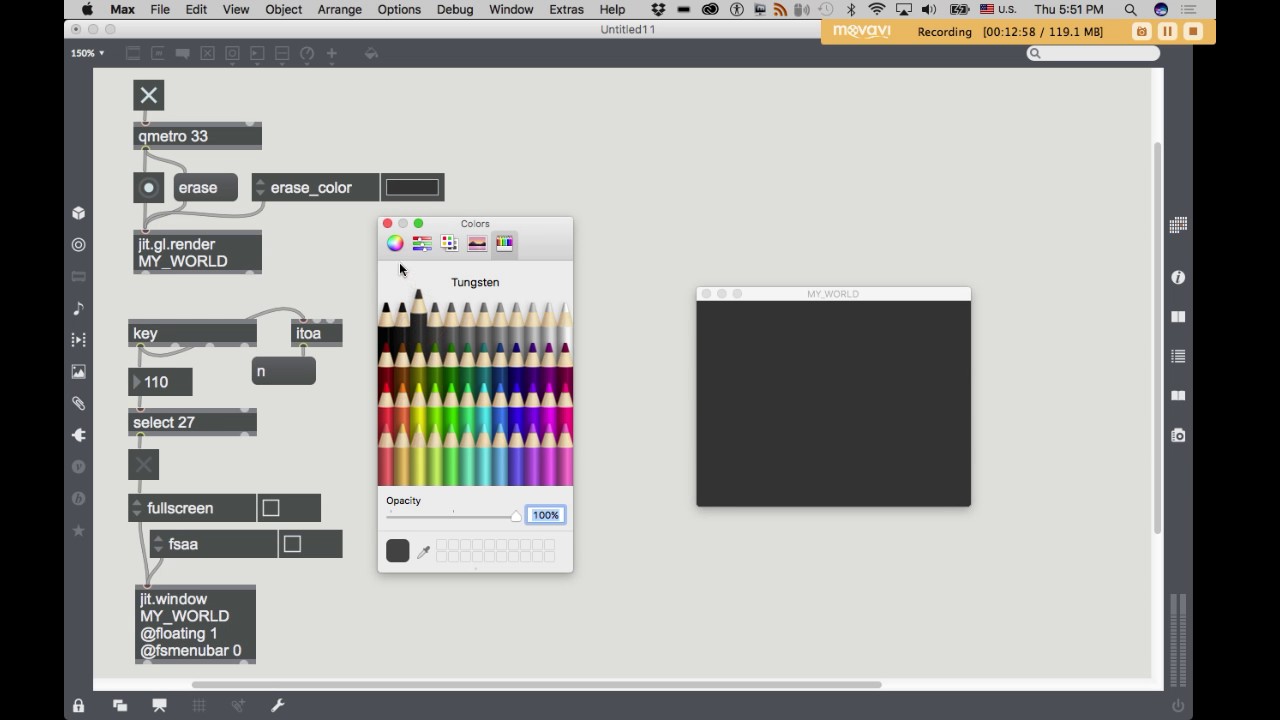Open the dial object dropdown in top toolbar
Image resolution: width=1280 pixels, height=720 pixels.
click(x=307, y=53)
